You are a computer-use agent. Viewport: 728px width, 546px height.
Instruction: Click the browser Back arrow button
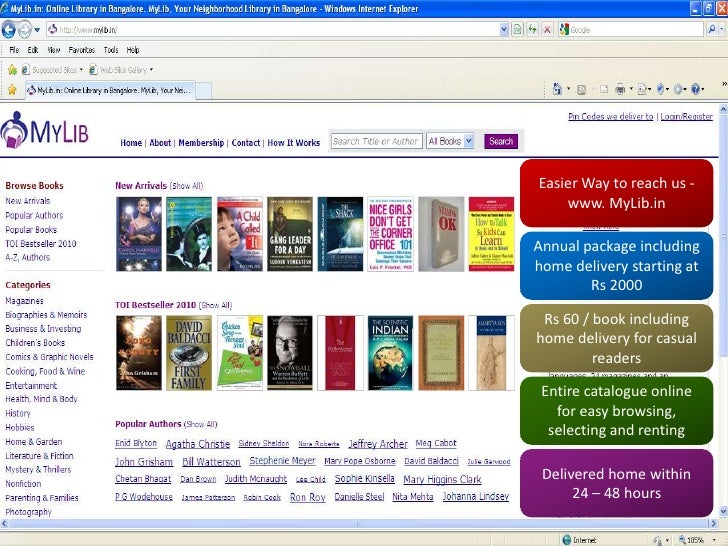tap(9, 30)
